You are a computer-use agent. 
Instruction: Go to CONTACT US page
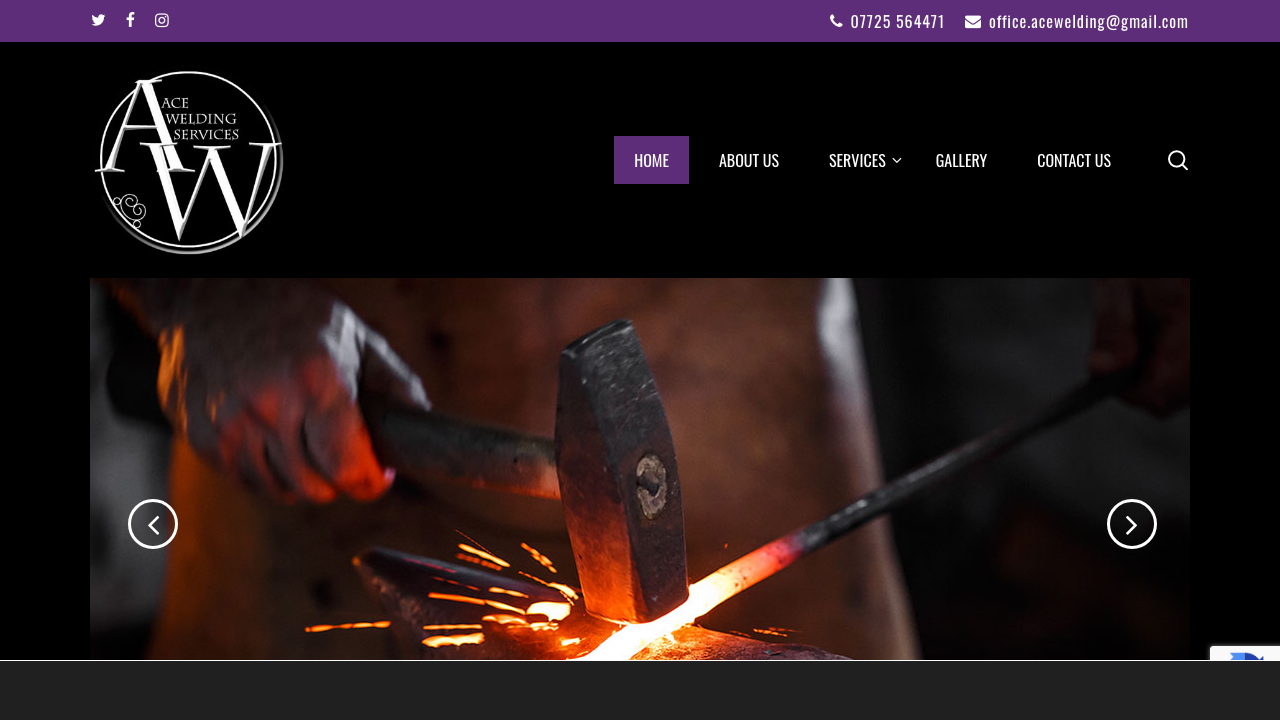coord(1073,158)
